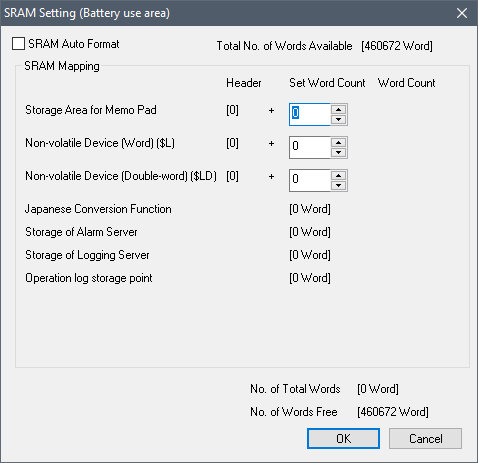This screenshot has width=478, height=463.
Task: Confirm settings with the OK button
Action: (343, 439)
